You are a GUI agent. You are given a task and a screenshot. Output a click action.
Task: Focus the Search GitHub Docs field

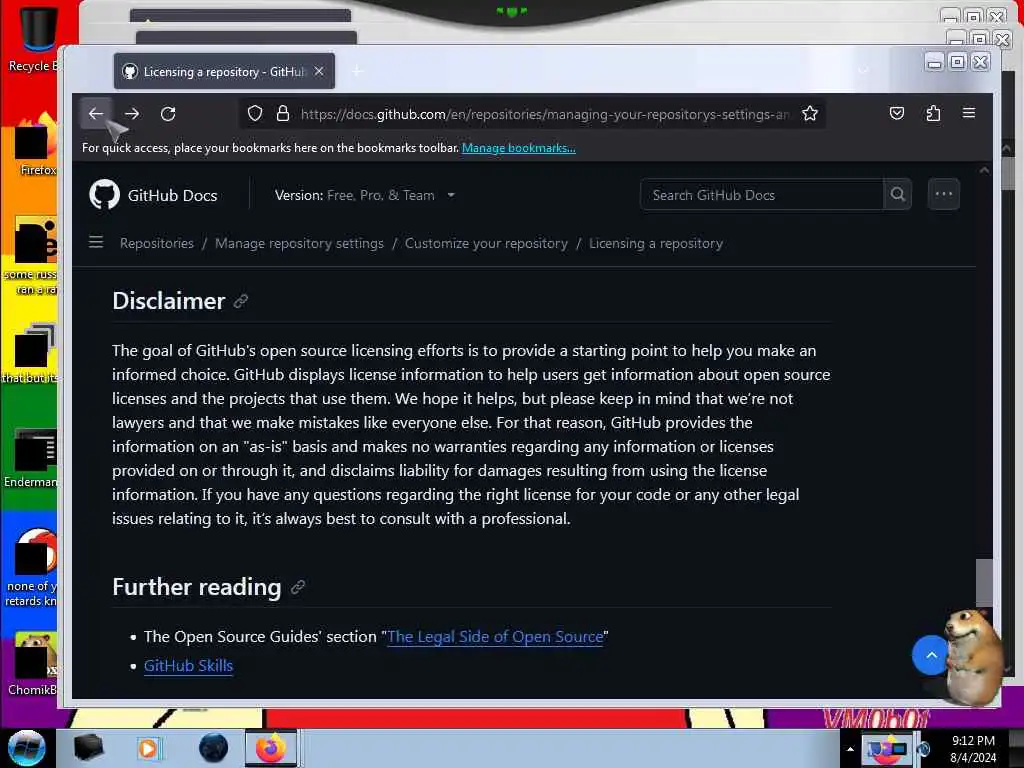point(761,195)
